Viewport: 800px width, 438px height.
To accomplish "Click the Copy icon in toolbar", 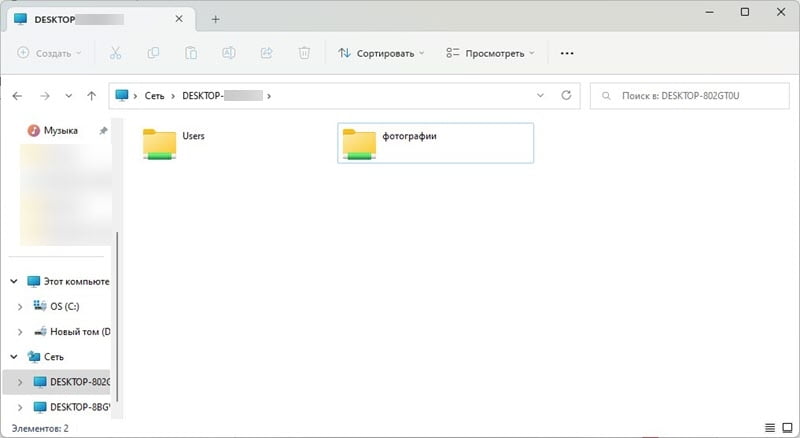I will point(153,53).
